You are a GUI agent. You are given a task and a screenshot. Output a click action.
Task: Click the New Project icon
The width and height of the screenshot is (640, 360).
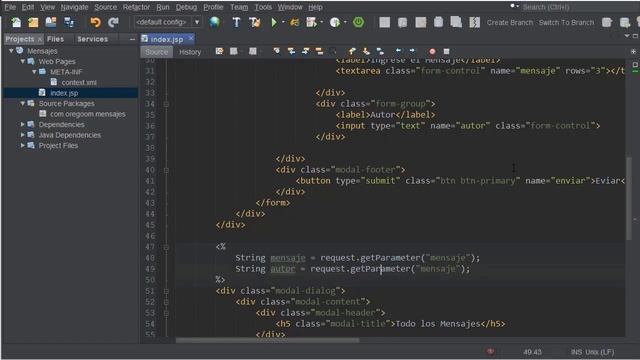33,22
